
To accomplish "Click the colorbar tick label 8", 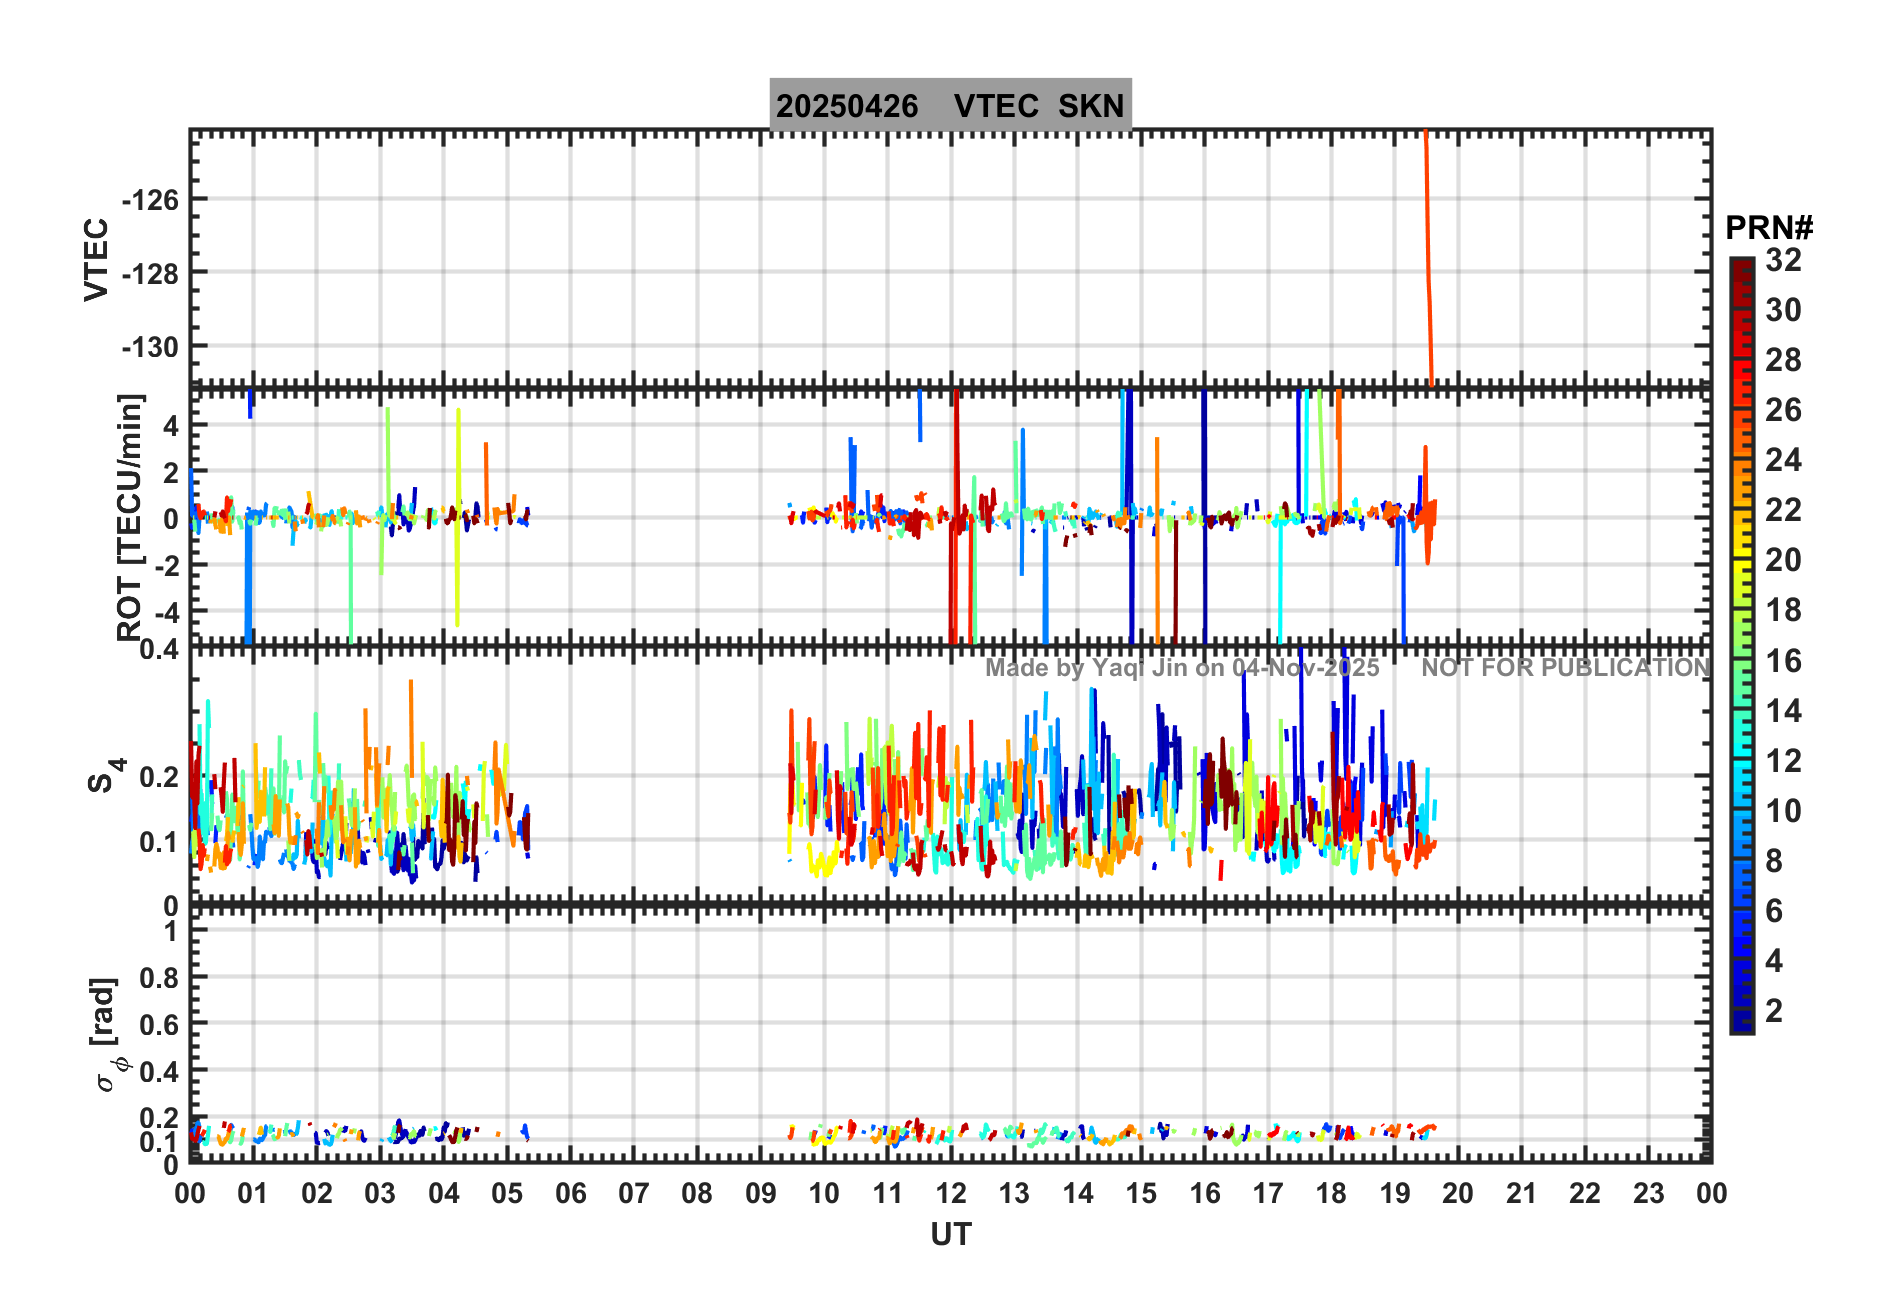I will click(1774, 861).
